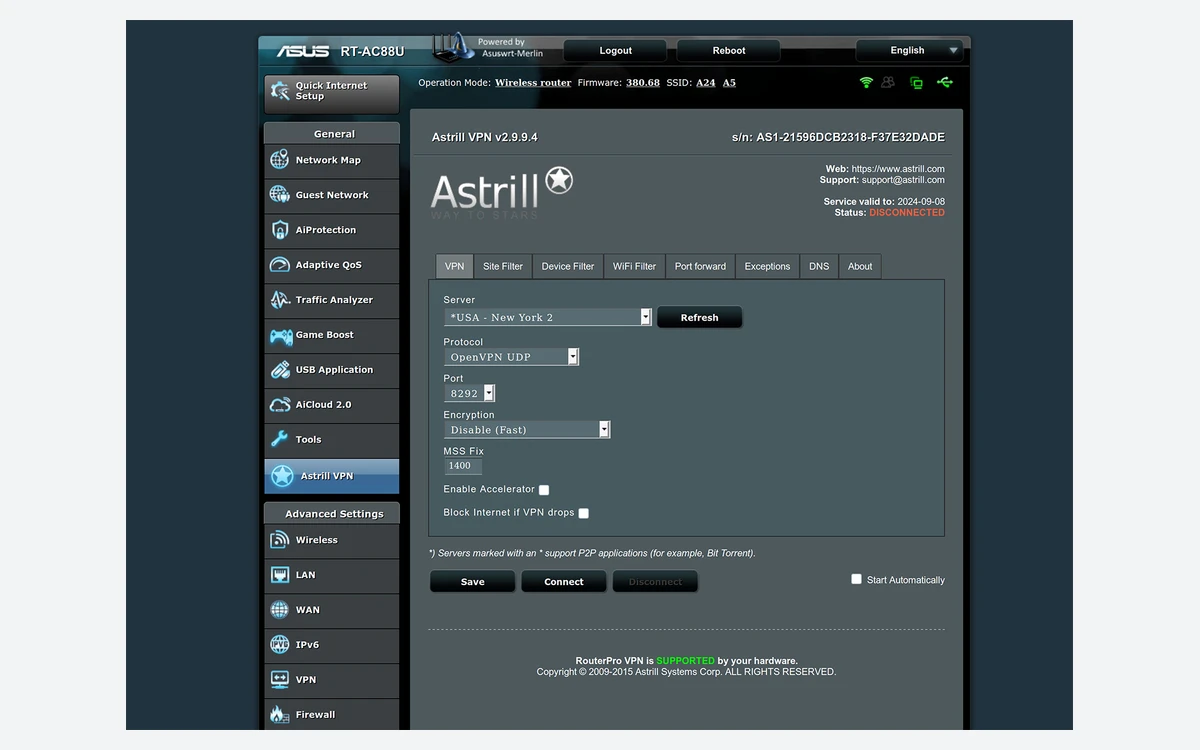Click the Astrill VPN v2.9.9.4 title
The image size is (1200, 750).
(485, 137)
